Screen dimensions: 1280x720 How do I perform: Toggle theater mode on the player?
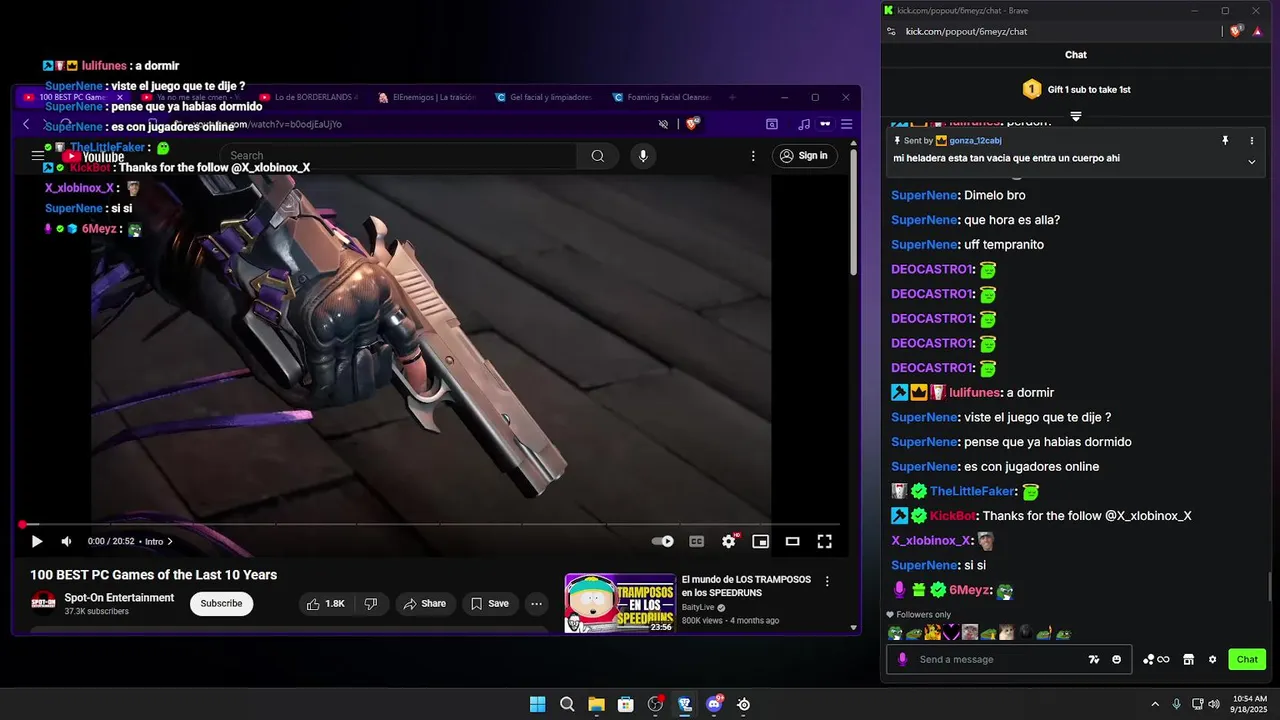click(x=792, y=541)
